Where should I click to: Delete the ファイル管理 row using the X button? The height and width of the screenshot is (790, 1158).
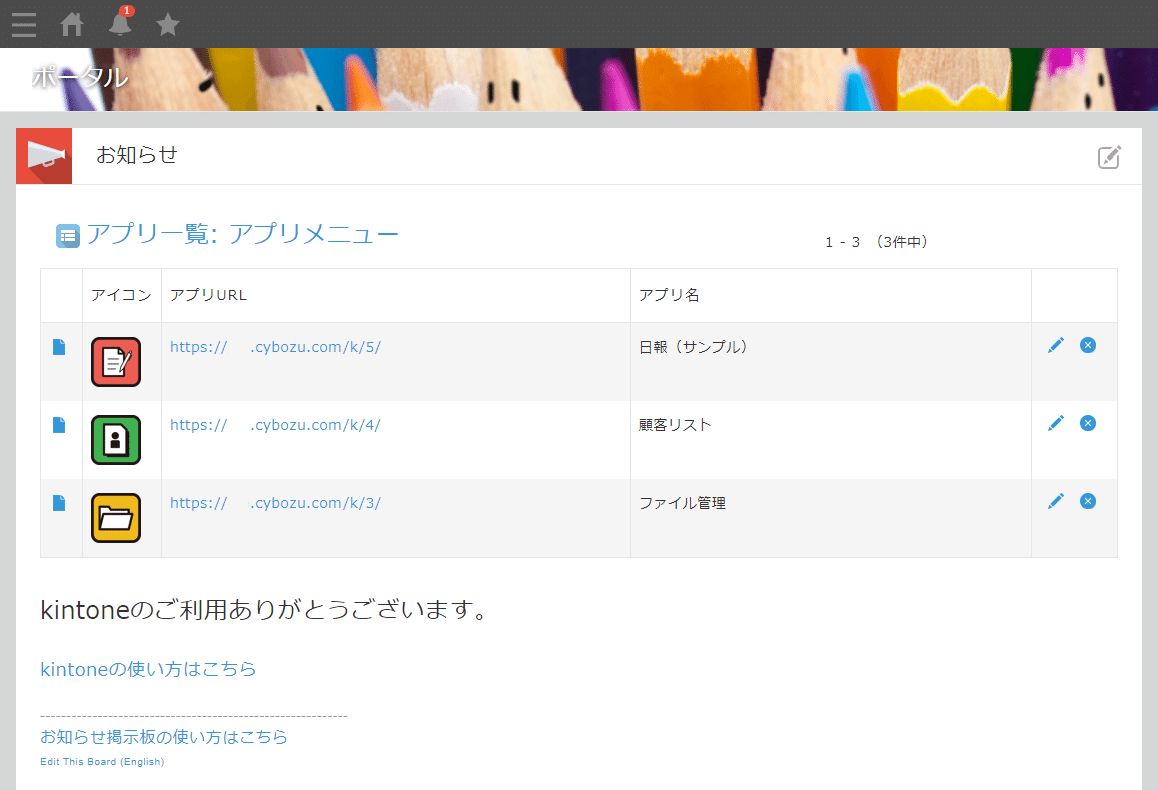1088,500
